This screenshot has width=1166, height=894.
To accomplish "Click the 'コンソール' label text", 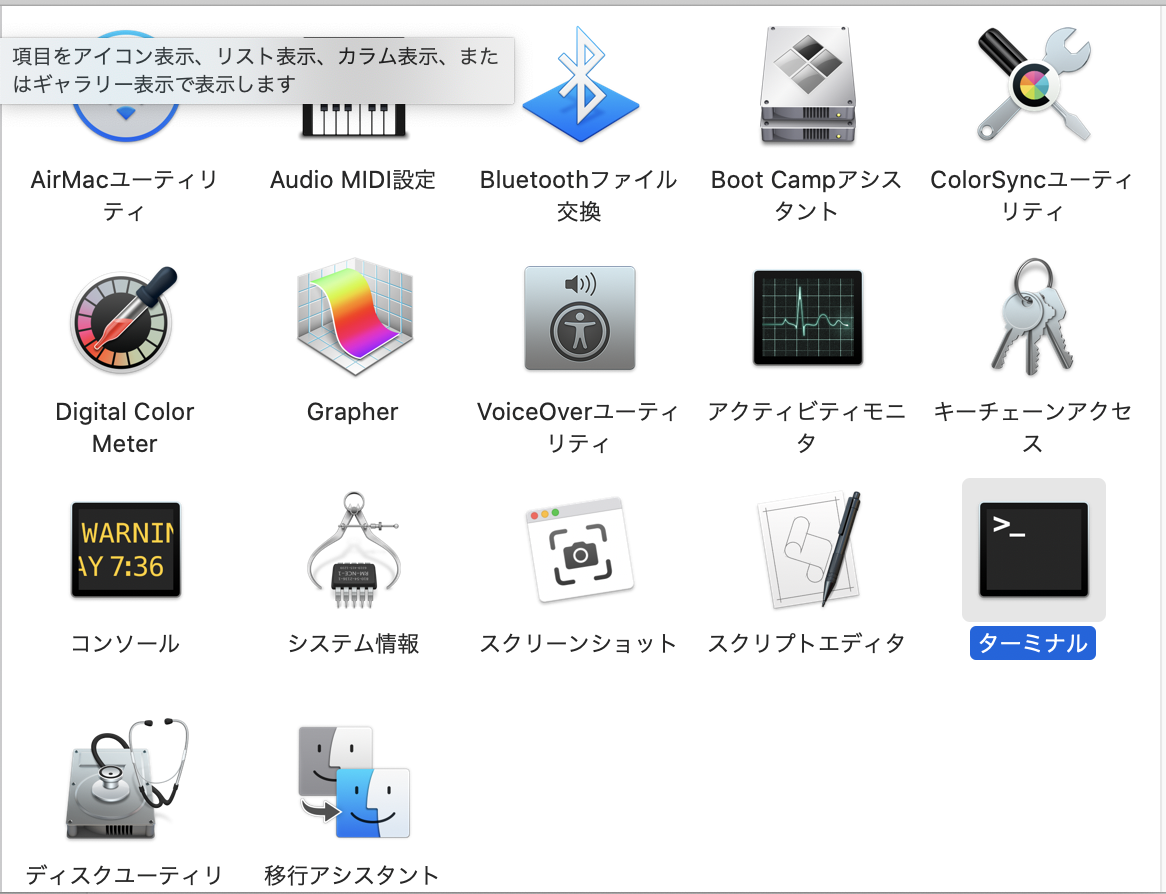I will point(125,643).
